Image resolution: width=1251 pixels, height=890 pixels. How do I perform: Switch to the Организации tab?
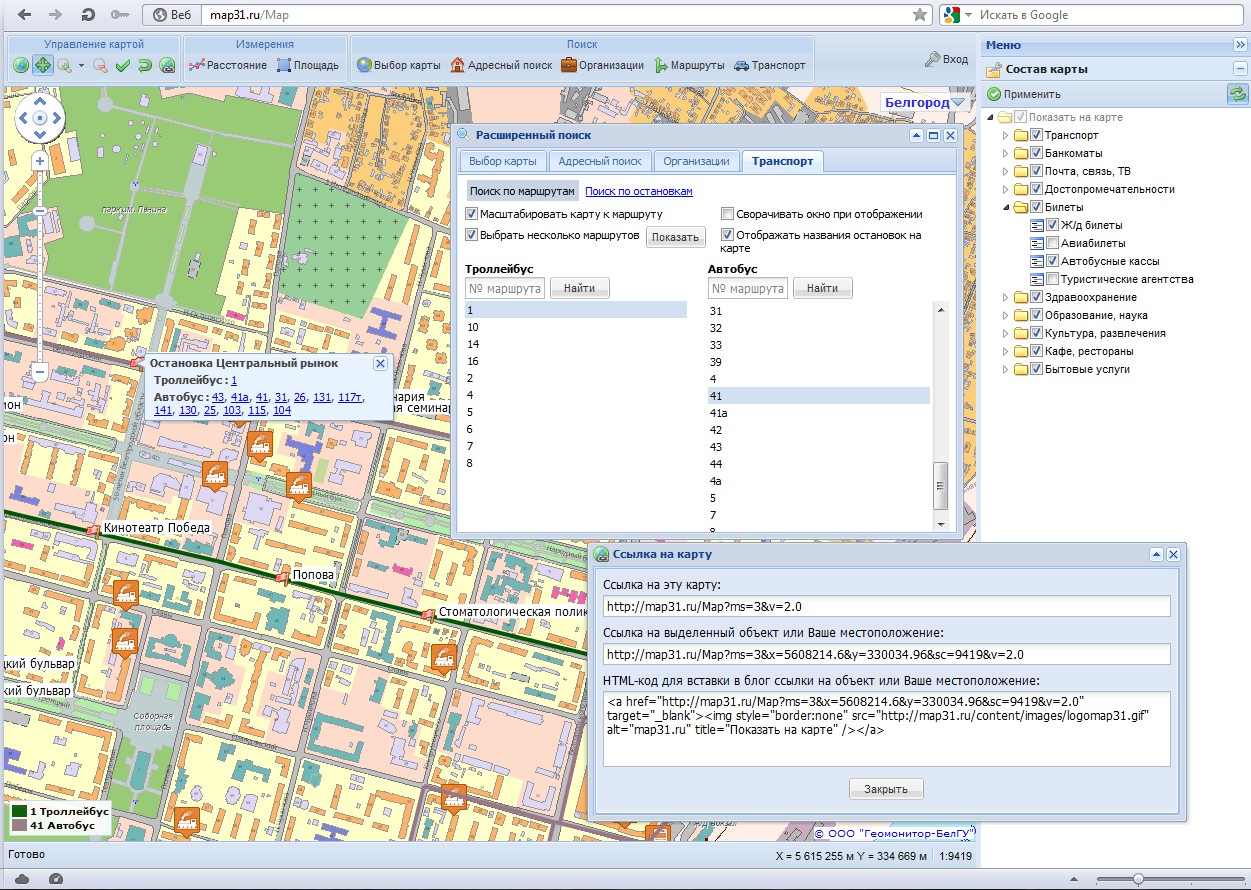[696, 161]
